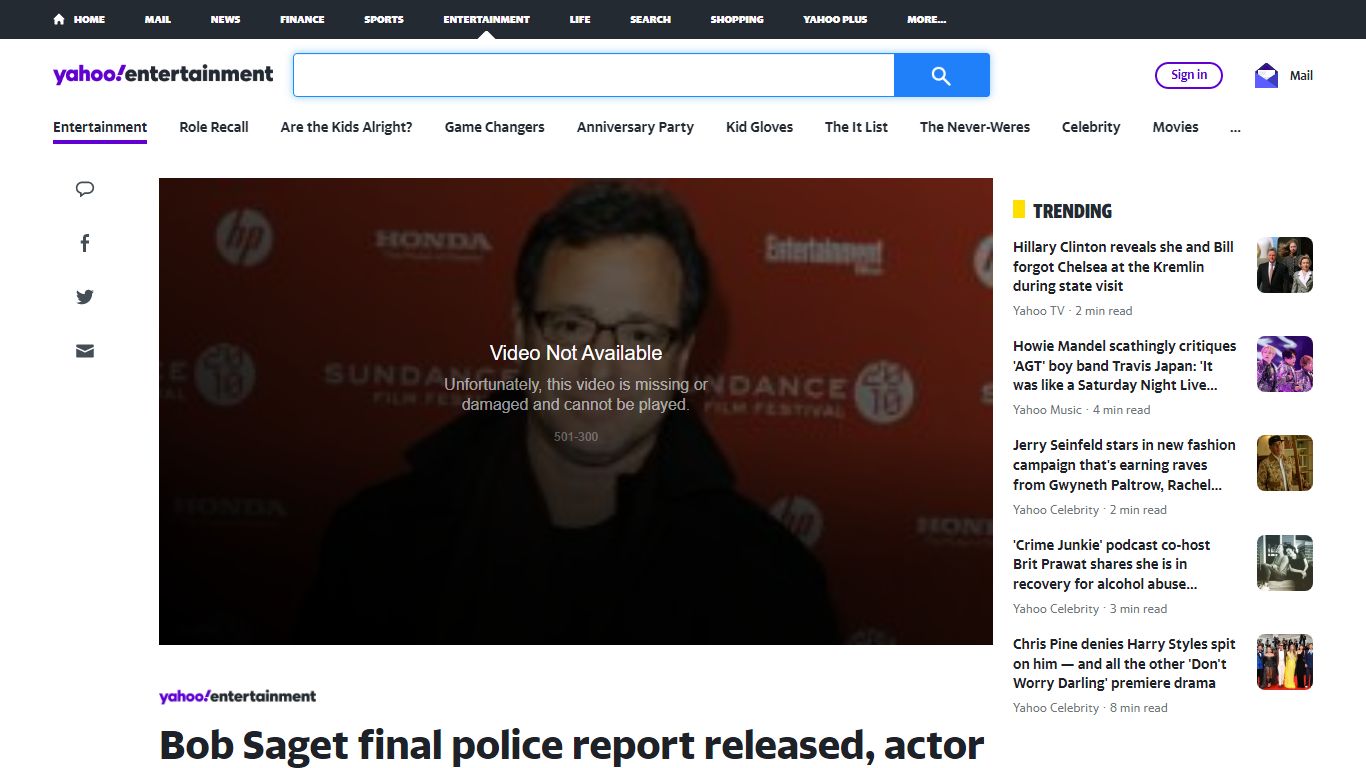
Task: Click Hillary Clinton story thumbnail
Action: (x=1285, y=265)
